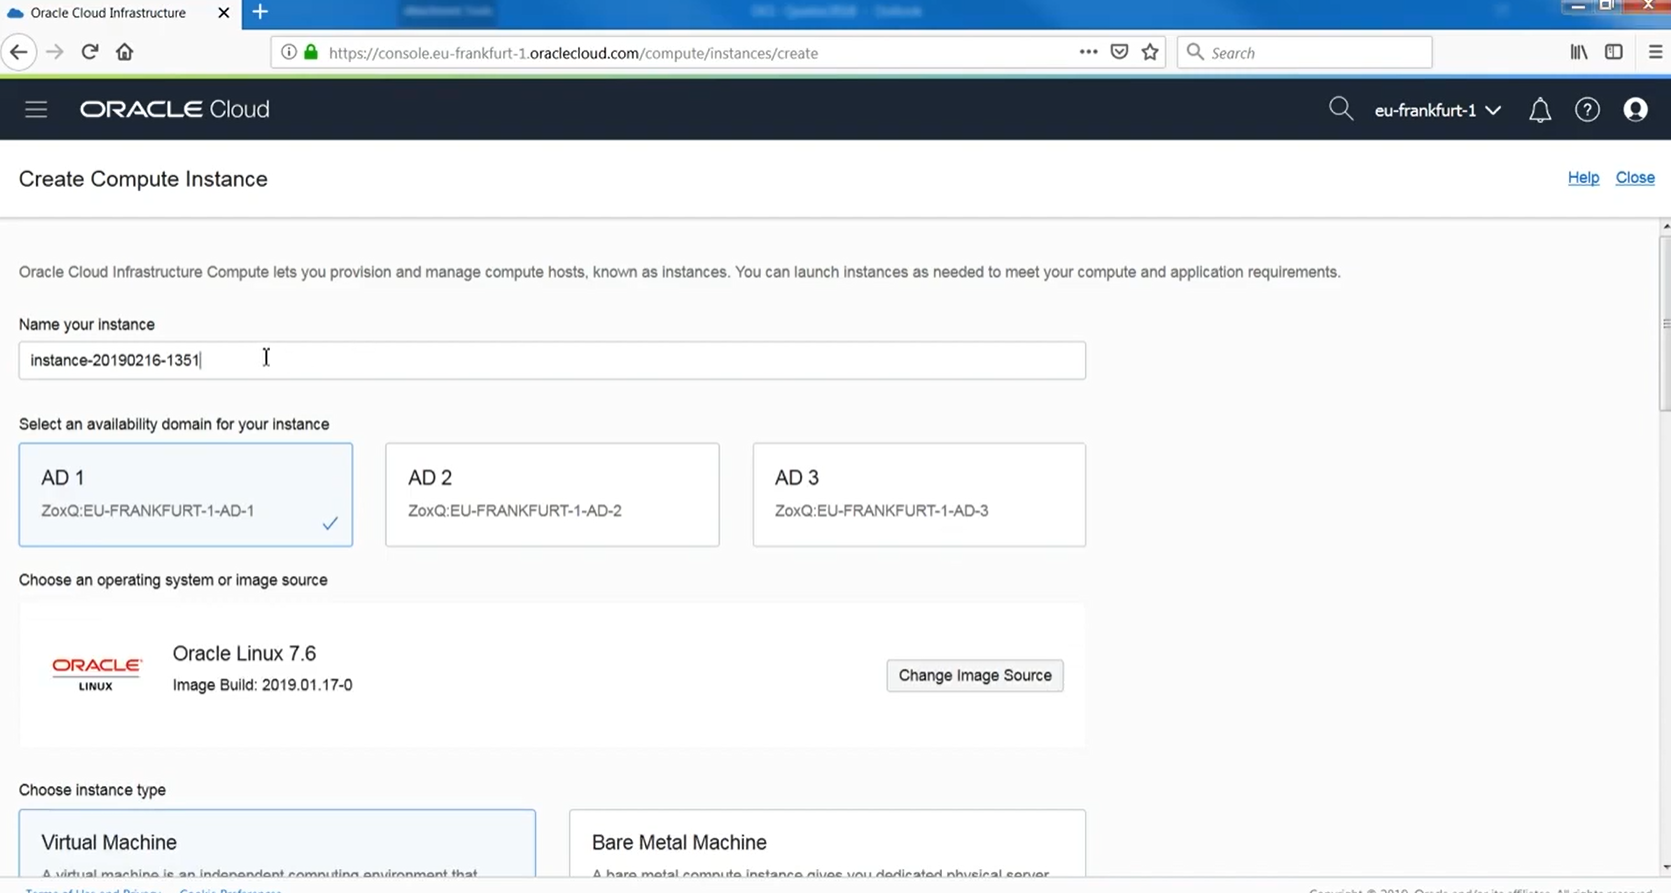1671x893 pixels.
Task: Bookmark this page with star icon
Action: pyautogui.click(x=1150, y=52)
